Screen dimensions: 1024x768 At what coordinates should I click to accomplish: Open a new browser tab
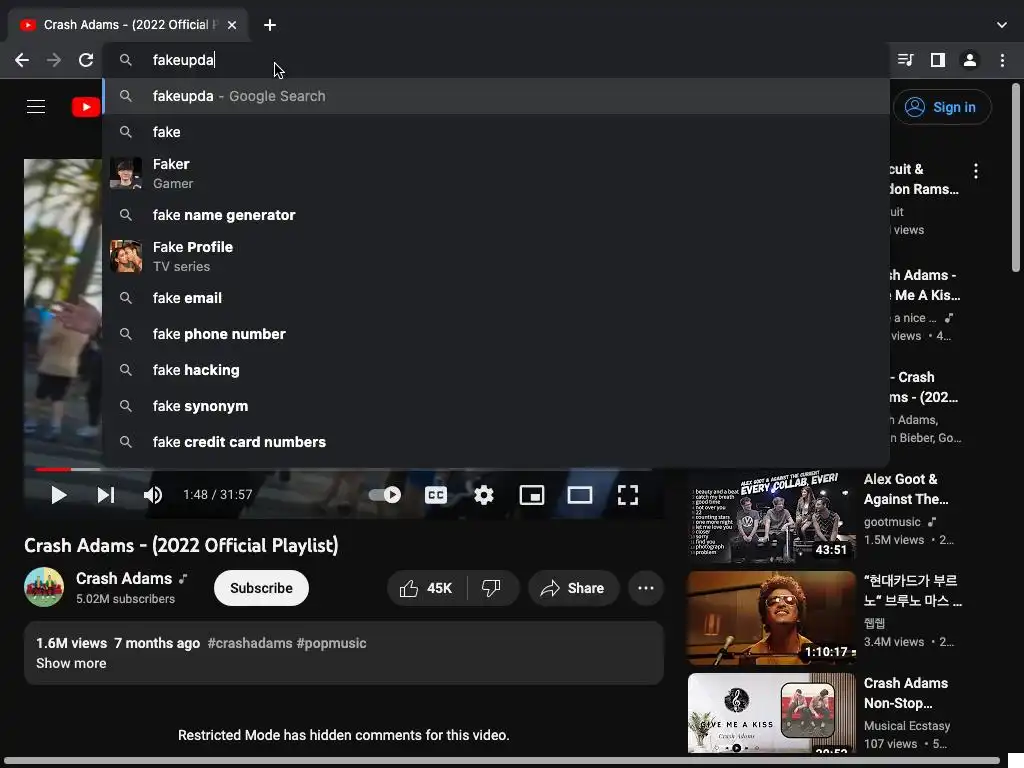click(270, 25)
